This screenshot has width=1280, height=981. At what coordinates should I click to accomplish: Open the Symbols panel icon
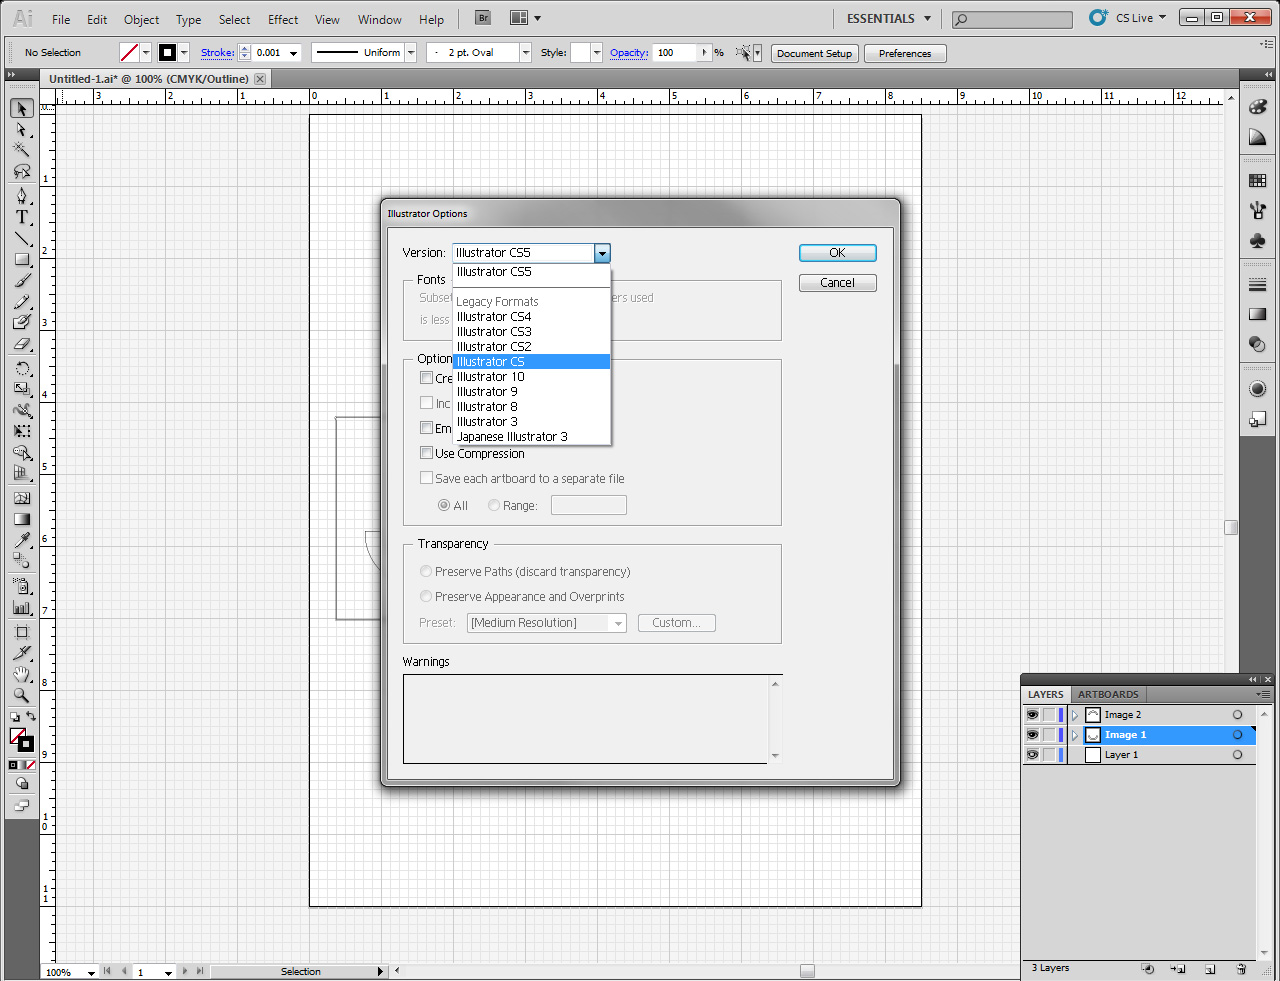click(x=1258, y=240)
